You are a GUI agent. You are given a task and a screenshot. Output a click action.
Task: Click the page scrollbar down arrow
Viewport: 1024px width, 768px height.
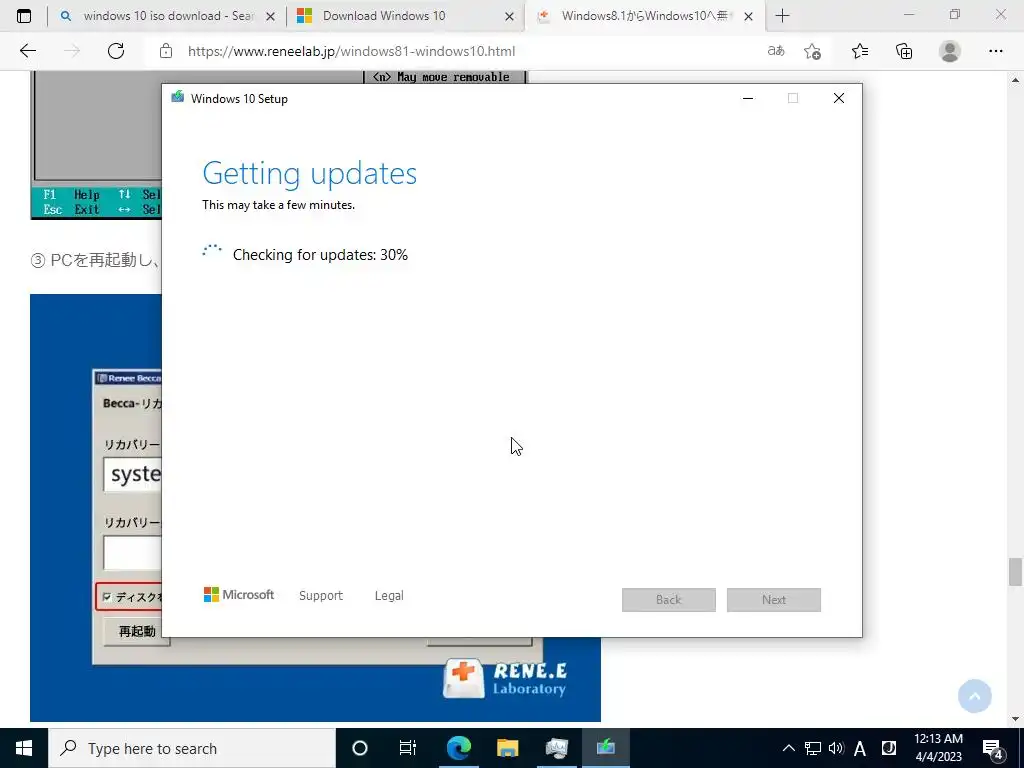1015,719
